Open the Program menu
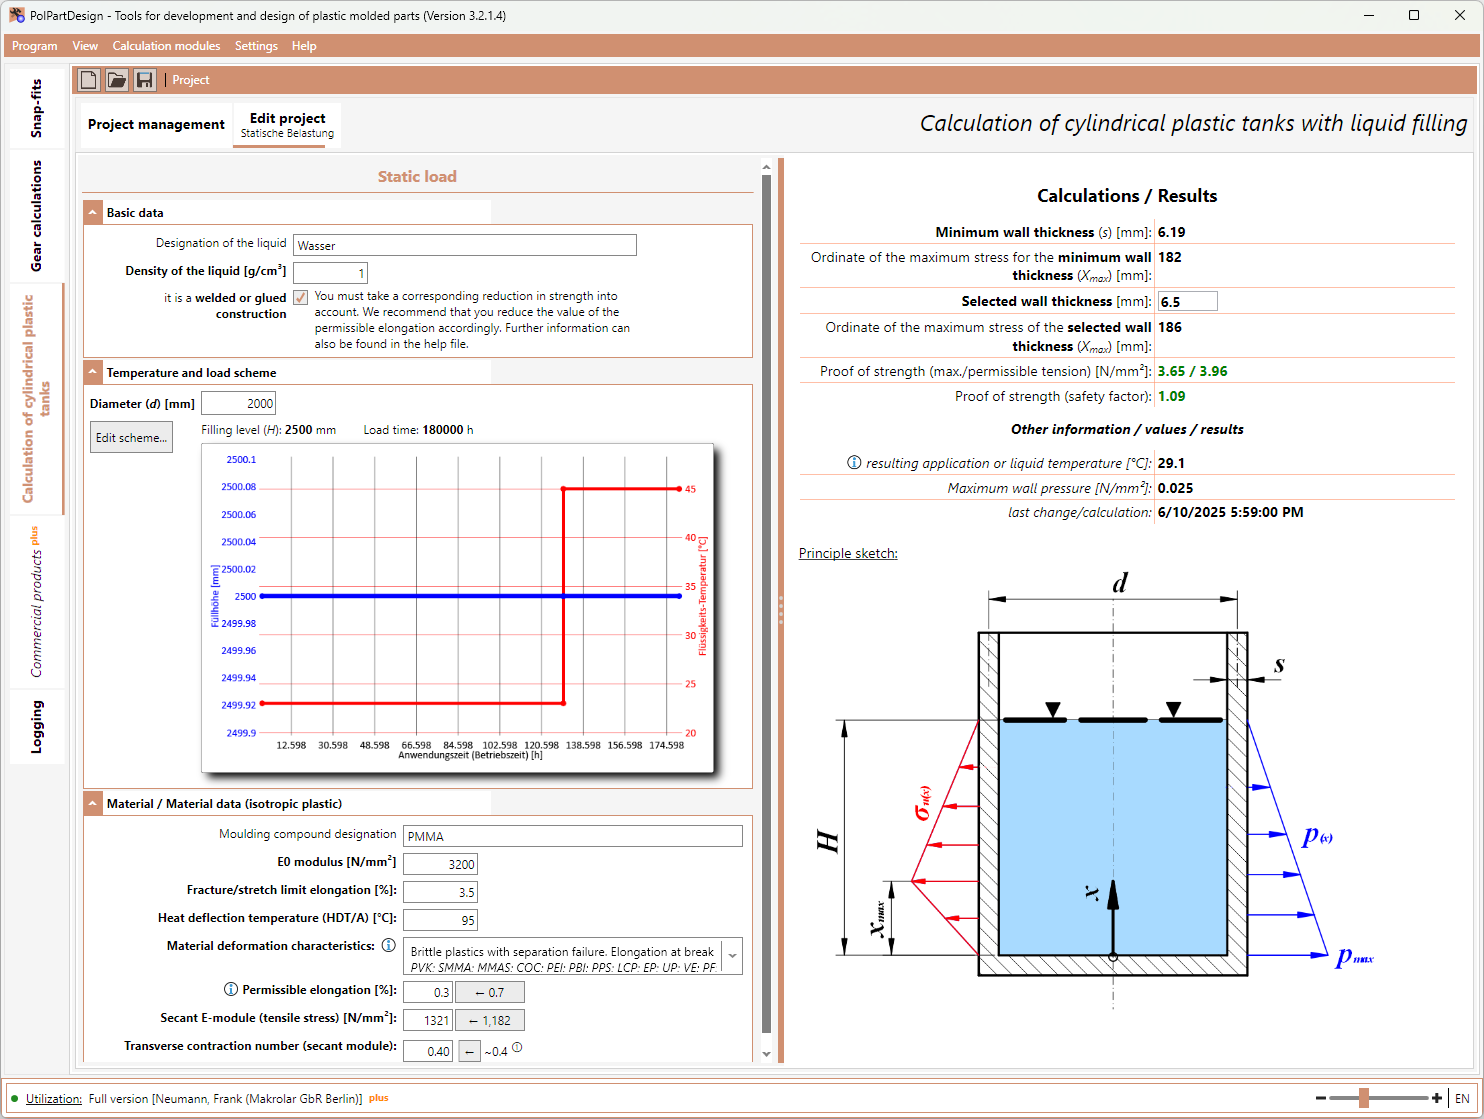The height and width of the screenshot is (1119, 1484). click(35, 46)
